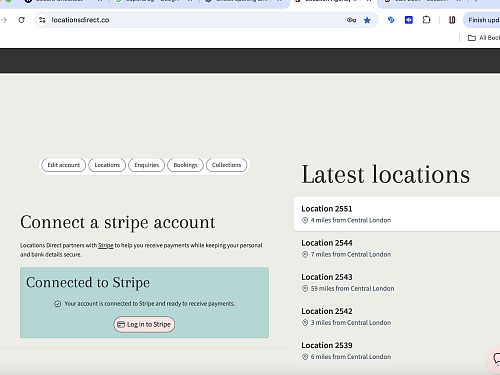Click the Connected to Stripe heading
This screenshot has height=375, width=500.
(x=88, y=283)
